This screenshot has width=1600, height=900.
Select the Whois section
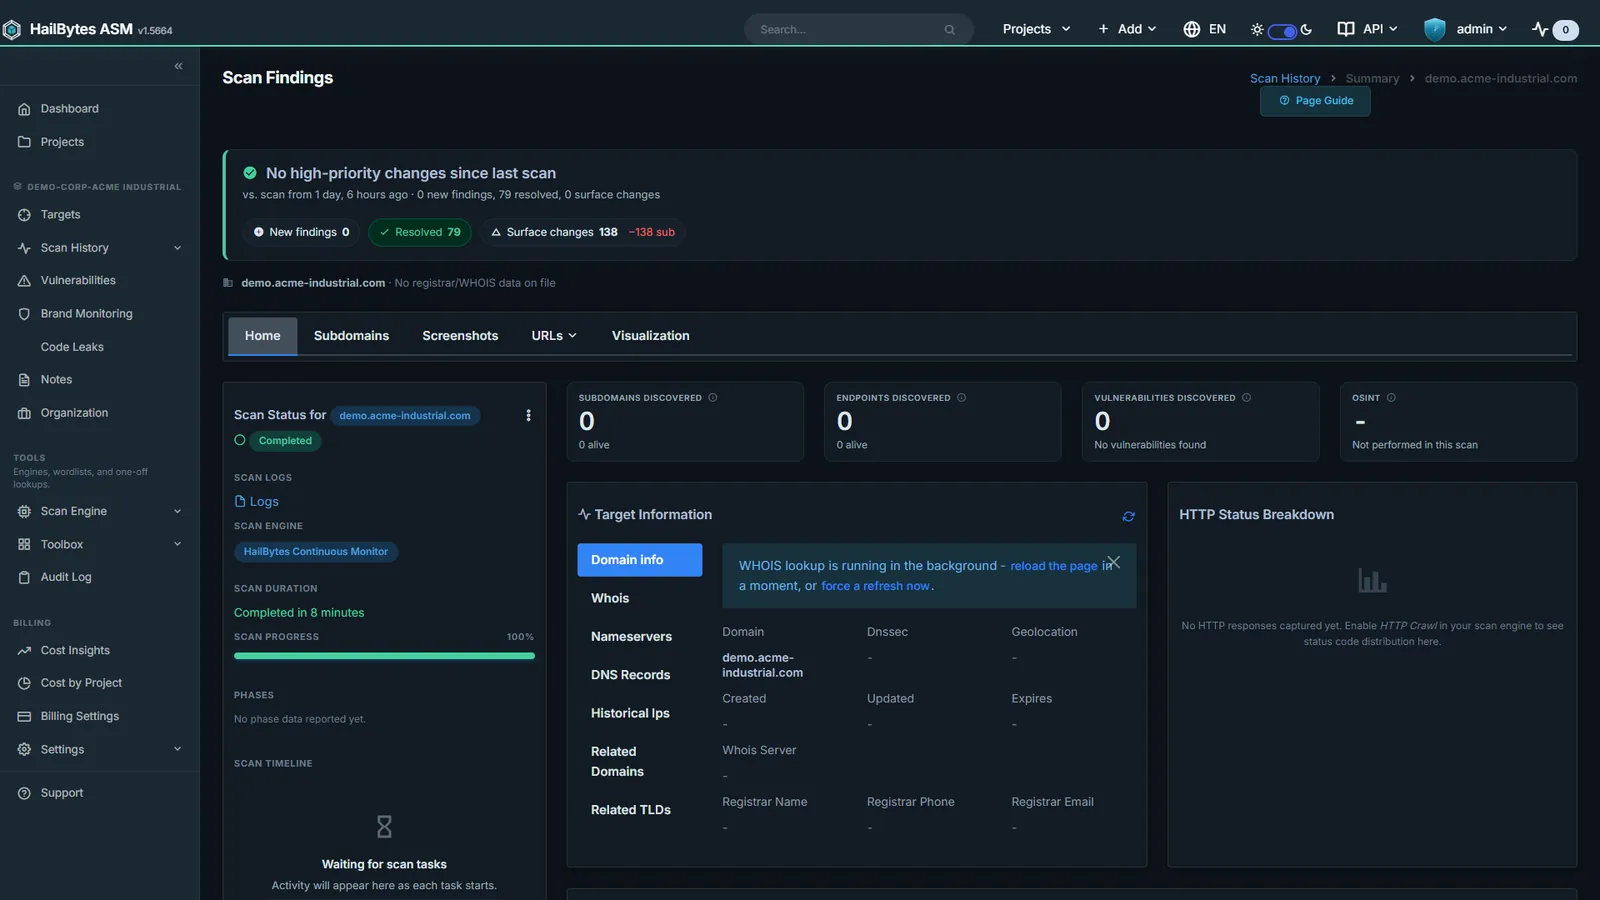pyautogui.click(x=640, y=598)
